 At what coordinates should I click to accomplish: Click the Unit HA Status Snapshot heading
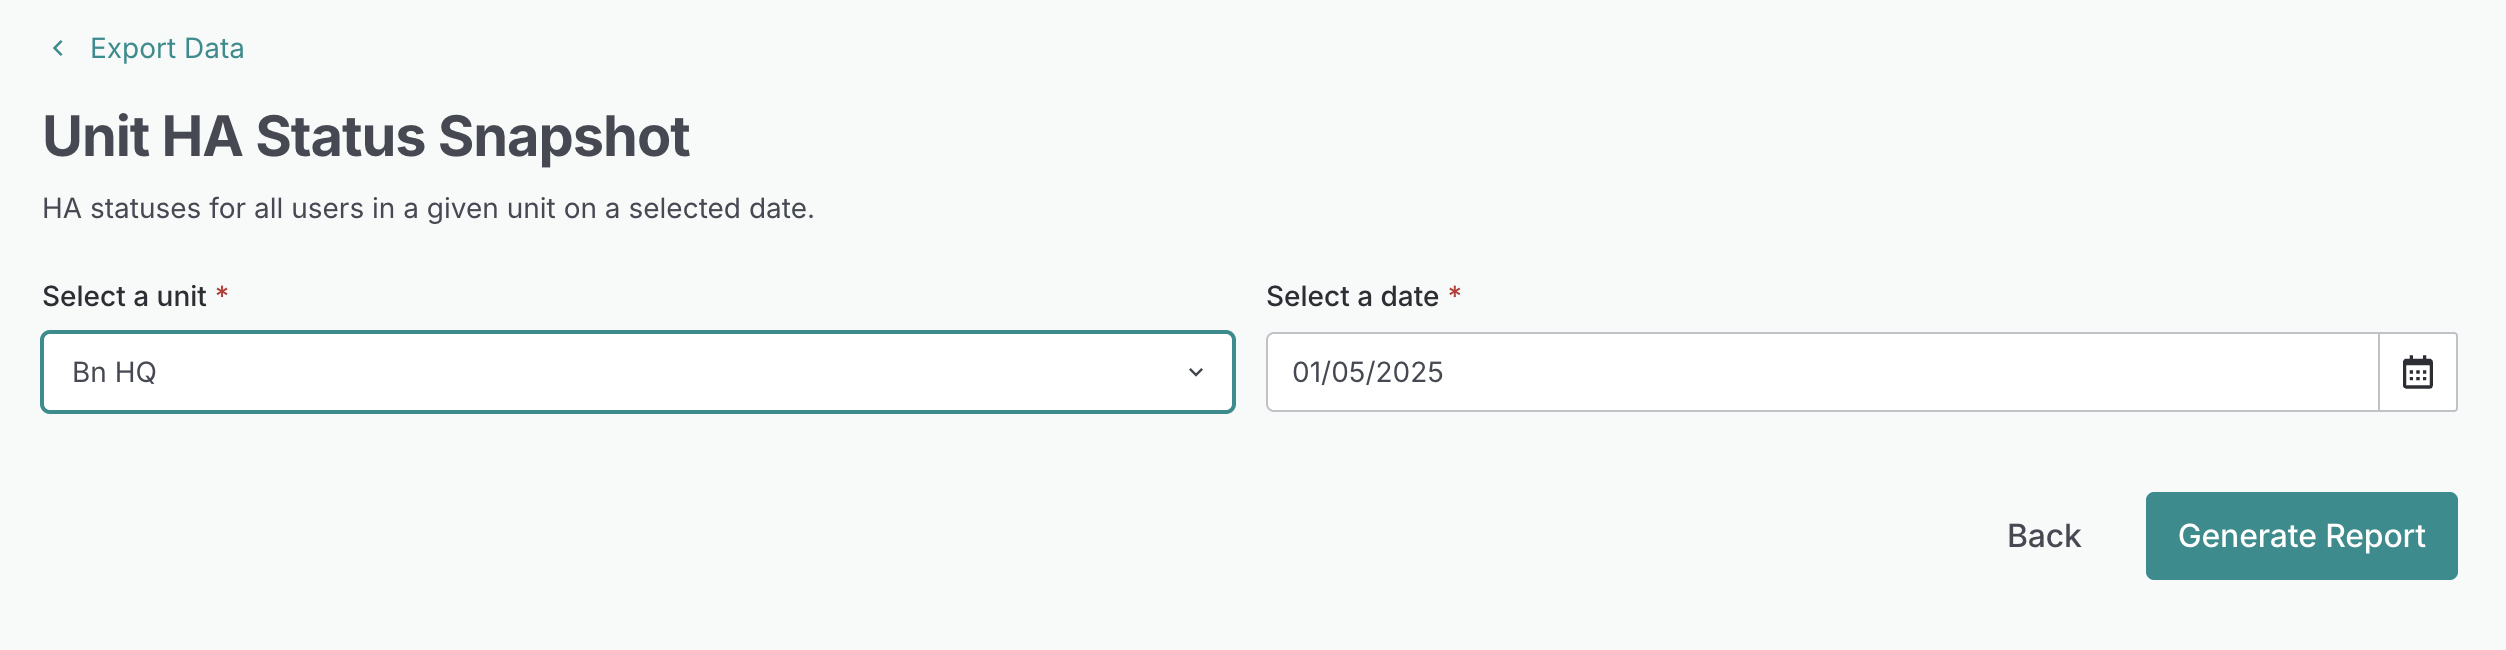point(366,136)
